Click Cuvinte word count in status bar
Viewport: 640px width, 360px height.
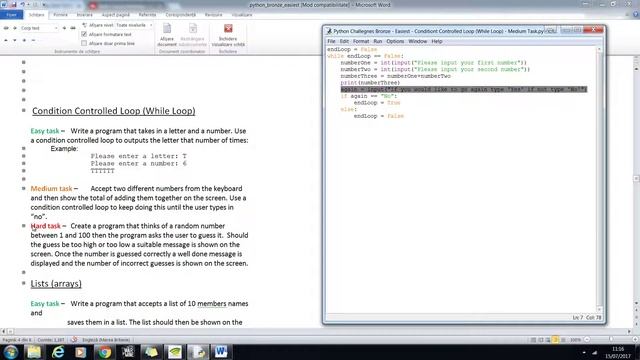coord(51,340)
